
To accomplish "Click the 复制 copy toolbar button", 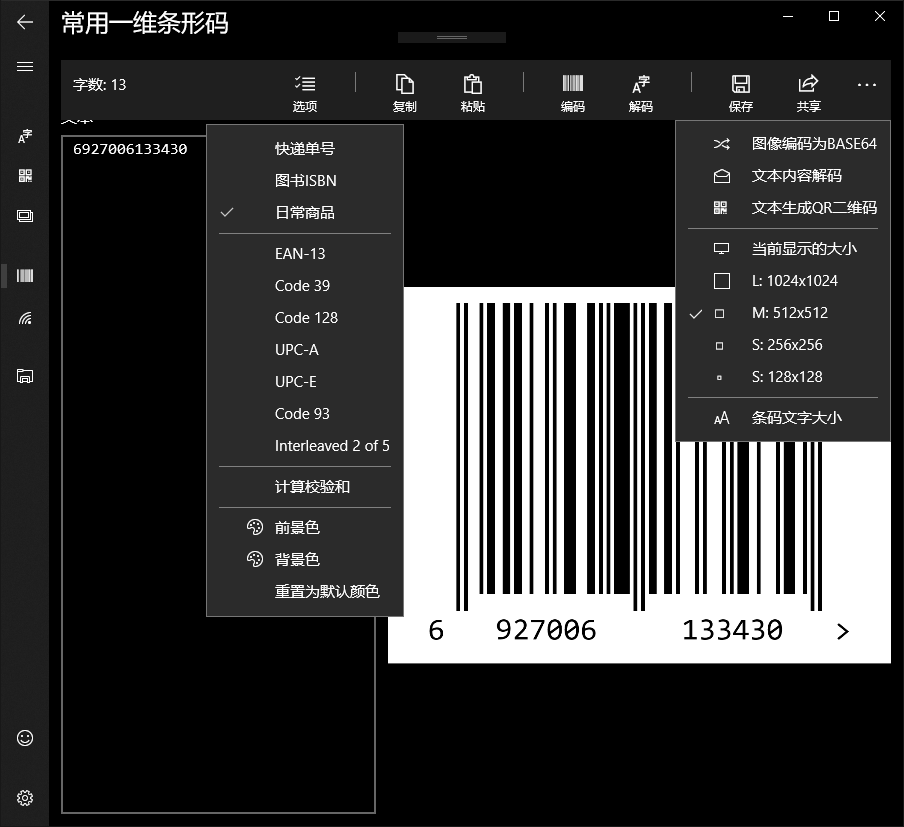I will (404, 93).
